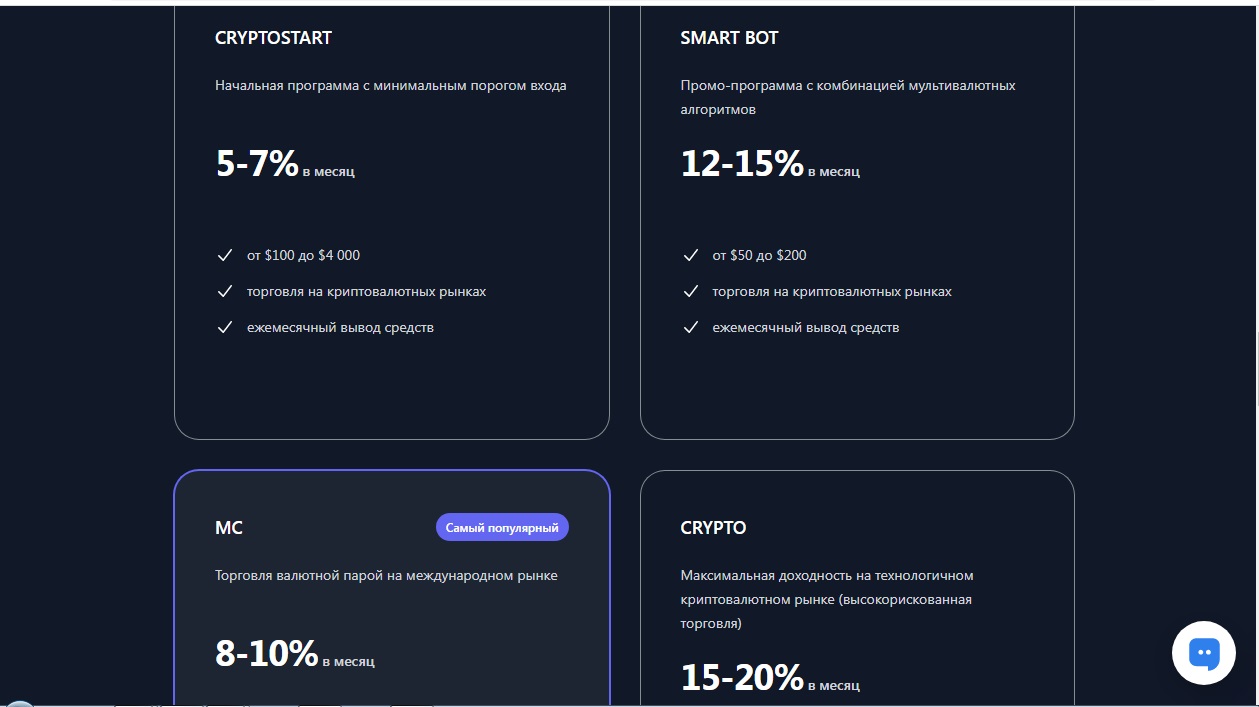Click the checkmark next to SMART BOT withdrawal line
This screenshot has height=707, width=1259.
[691, 327]
